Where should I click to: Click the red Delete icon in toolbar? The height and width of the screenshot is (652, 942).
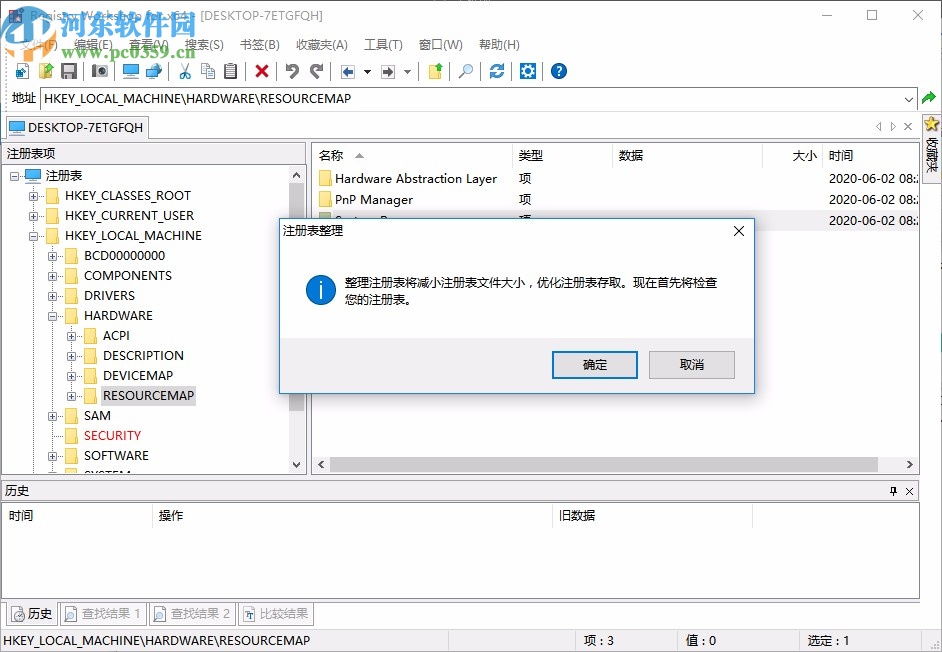261,71
